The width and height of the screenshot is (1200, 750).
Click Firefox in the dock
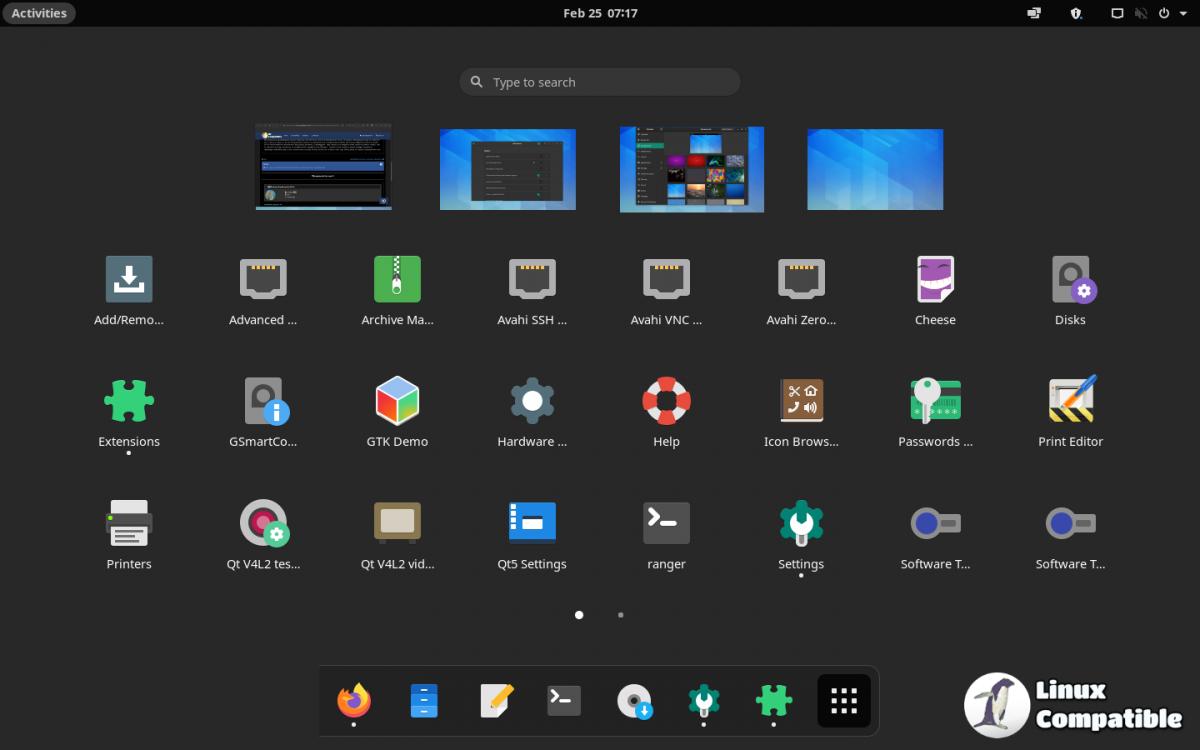pos(354,701)
